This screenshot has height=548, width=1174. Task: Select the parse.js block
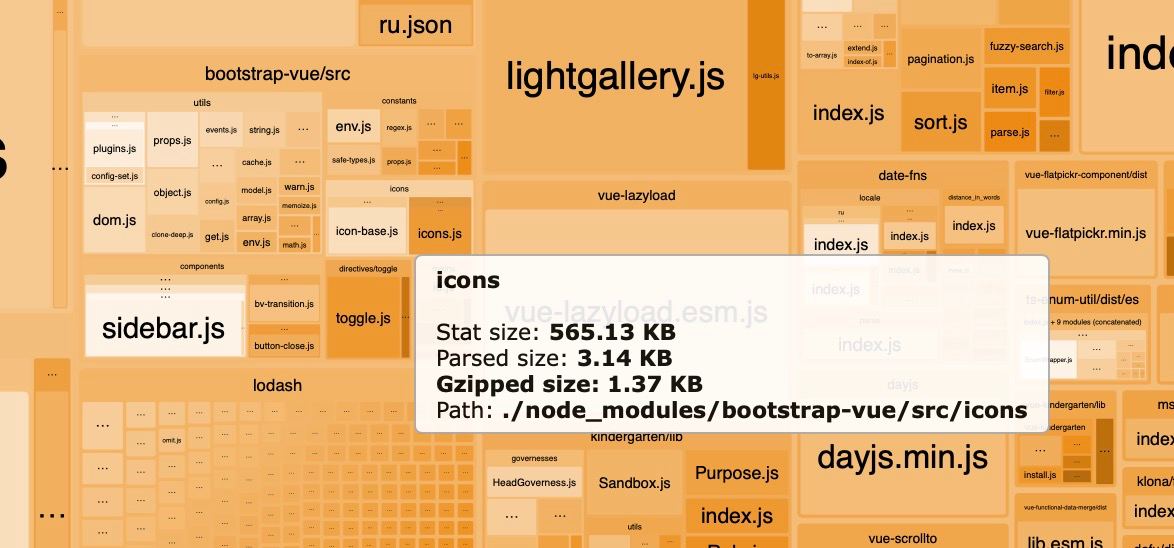click(1009, 133)
